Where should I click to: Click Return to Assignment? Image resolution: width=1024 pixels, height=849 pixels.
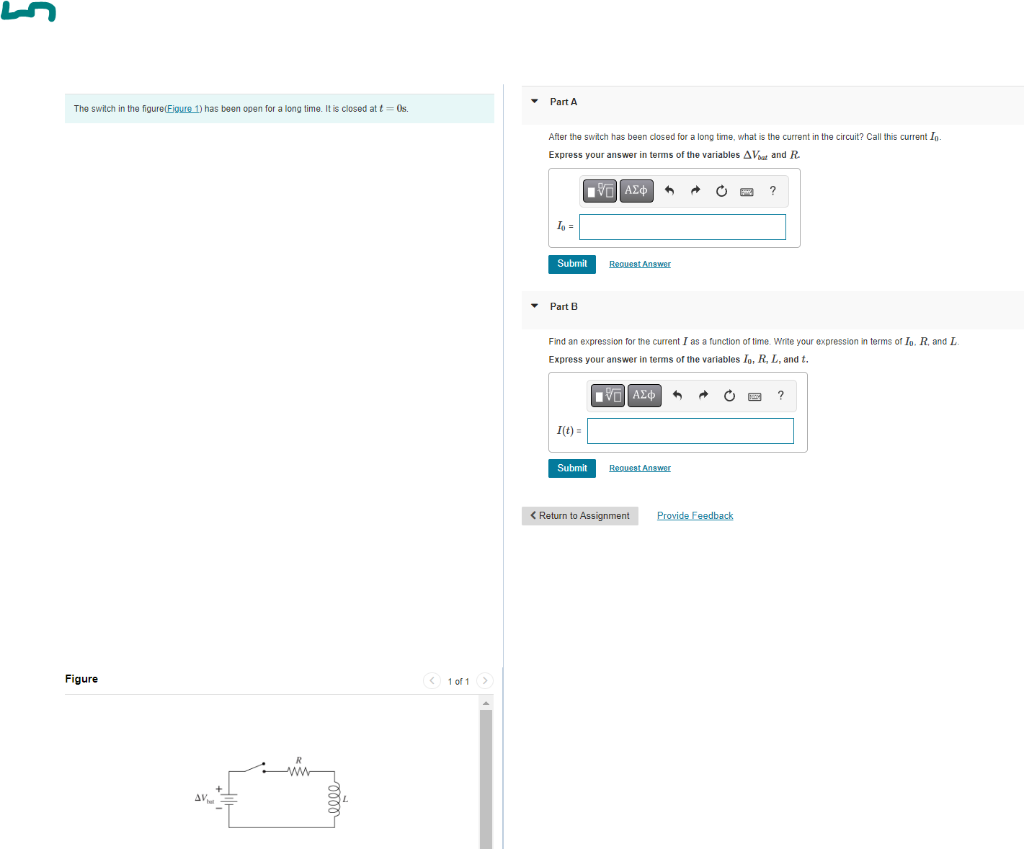580,515
